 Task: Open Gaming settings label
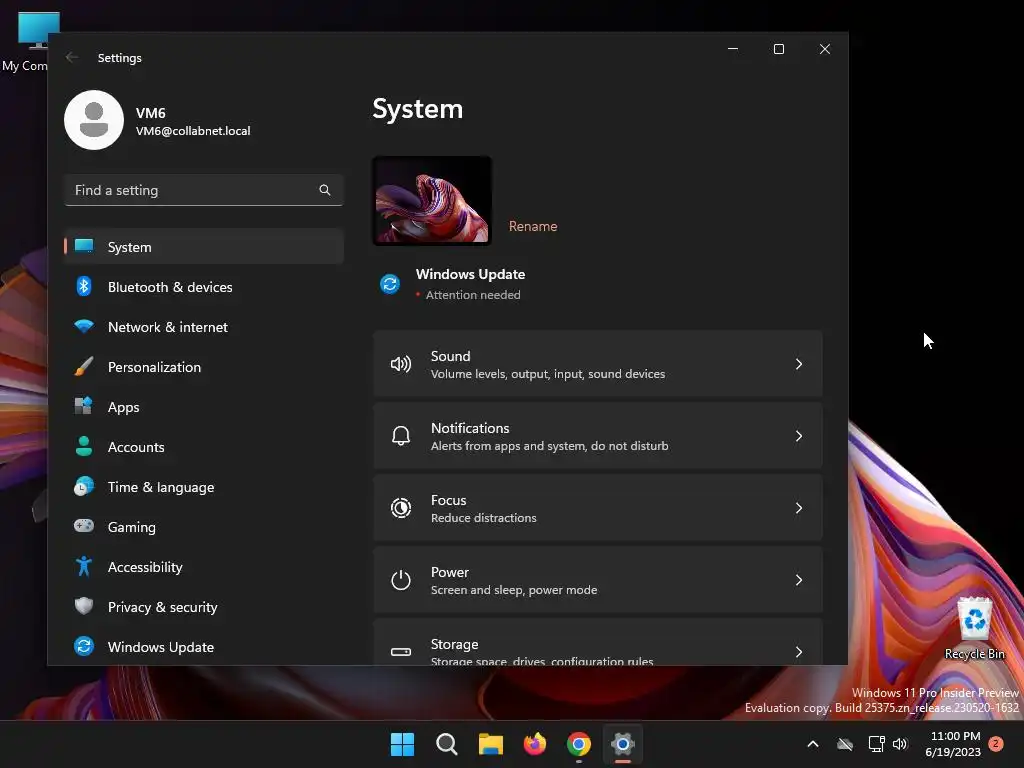(131, 527)
